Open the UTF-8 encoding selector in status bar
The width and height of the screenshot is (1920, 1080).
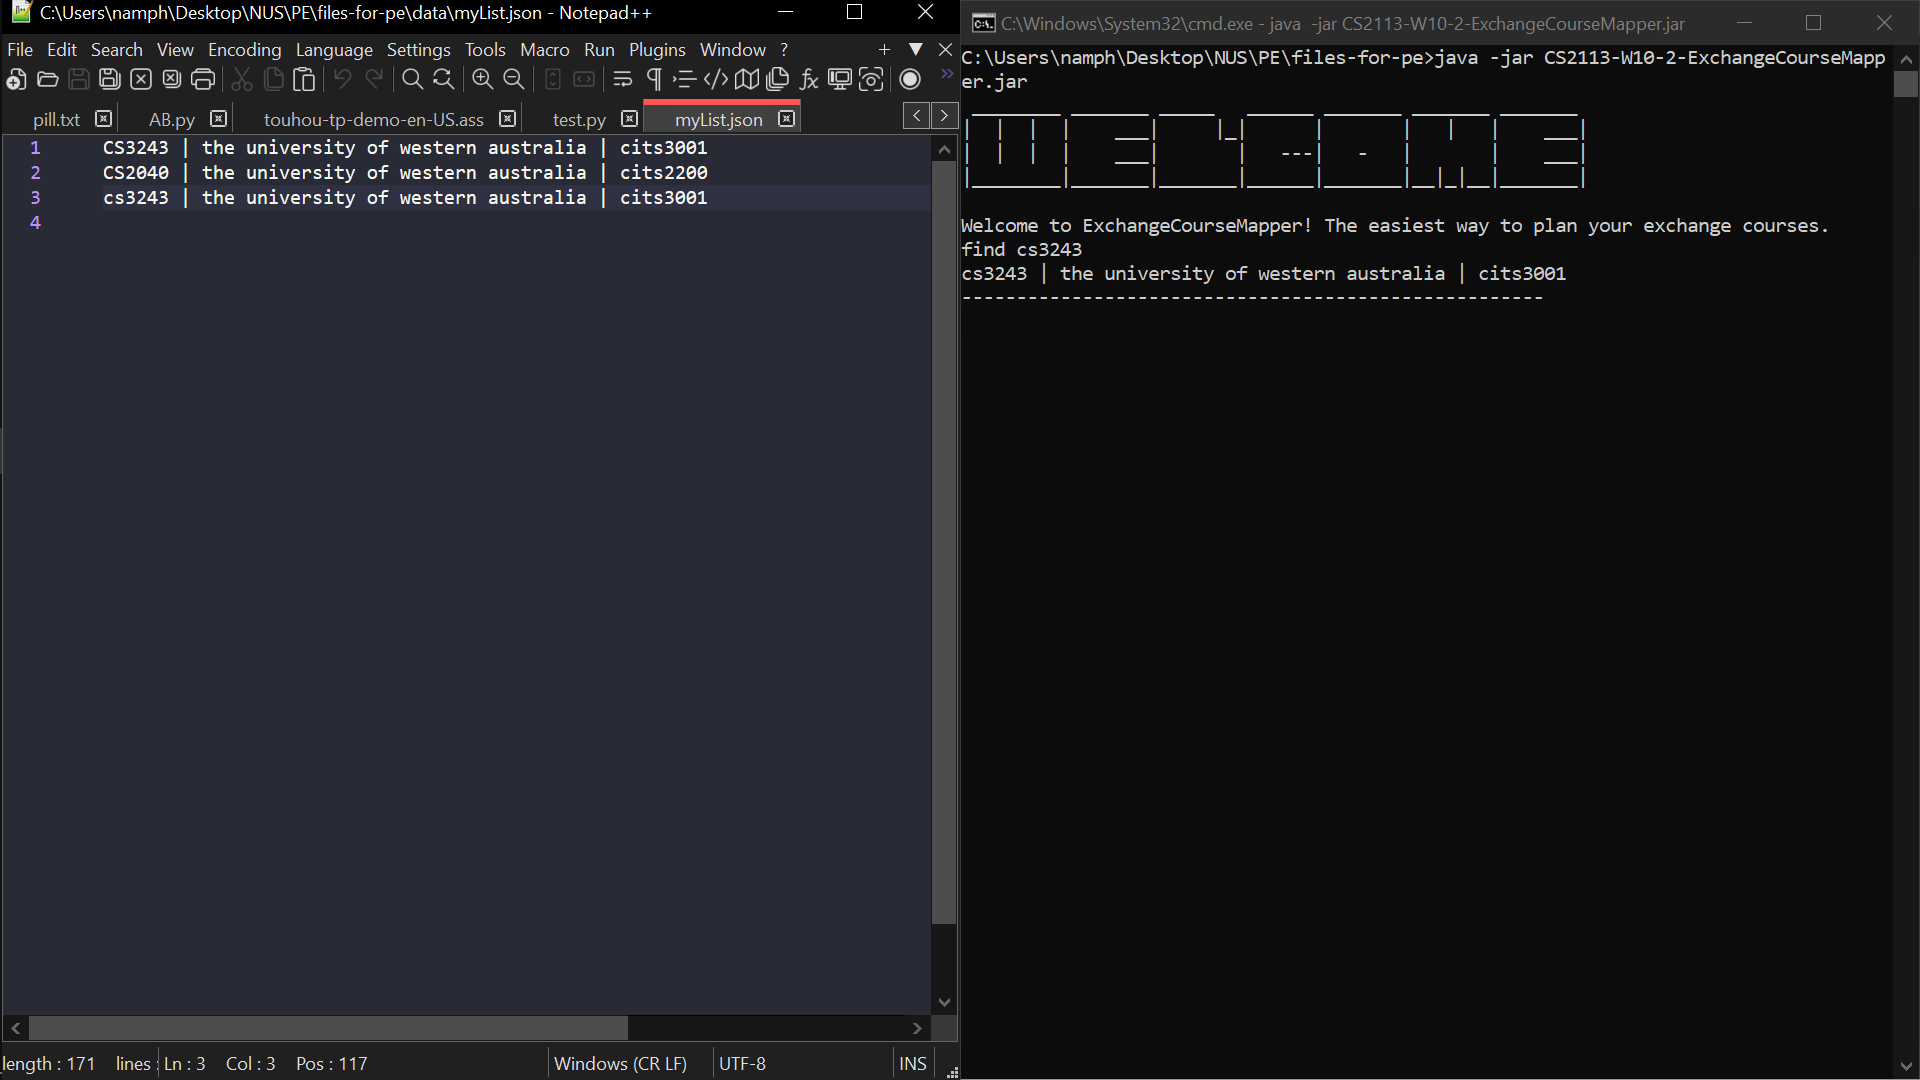point(742,1063)
